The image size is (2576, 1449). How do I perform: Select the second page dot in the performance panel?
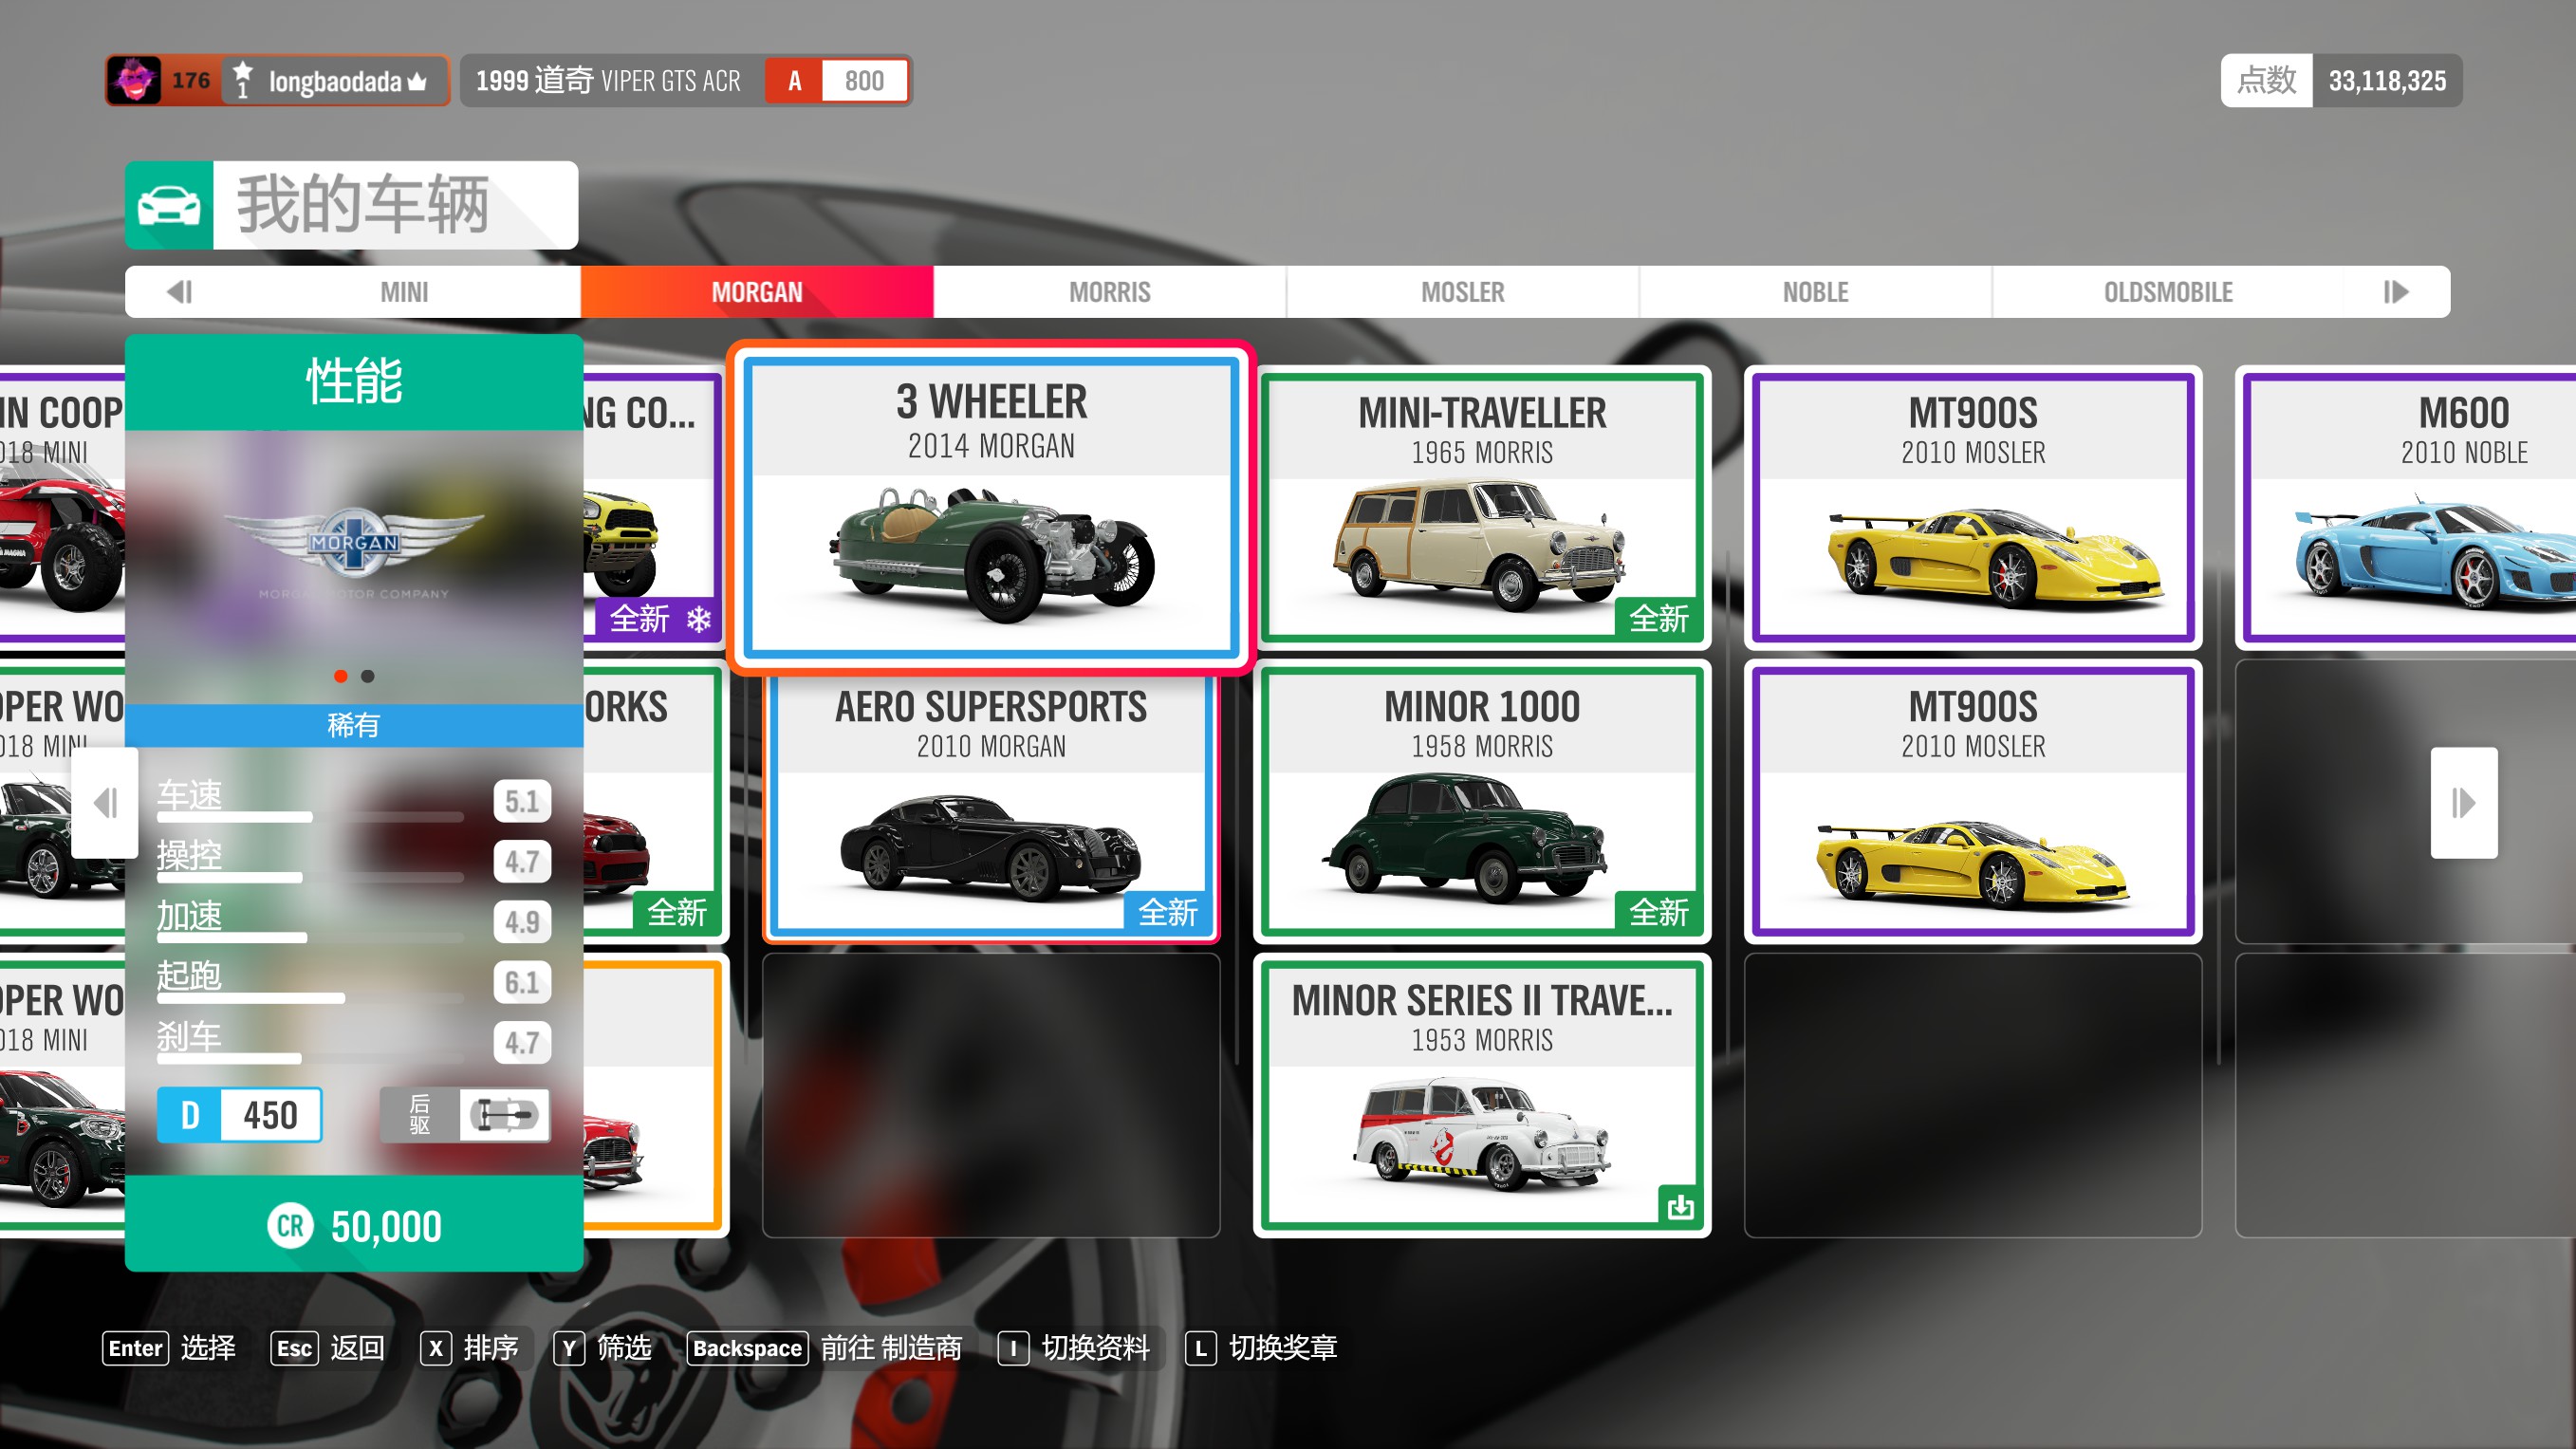(x=368, y=677)
